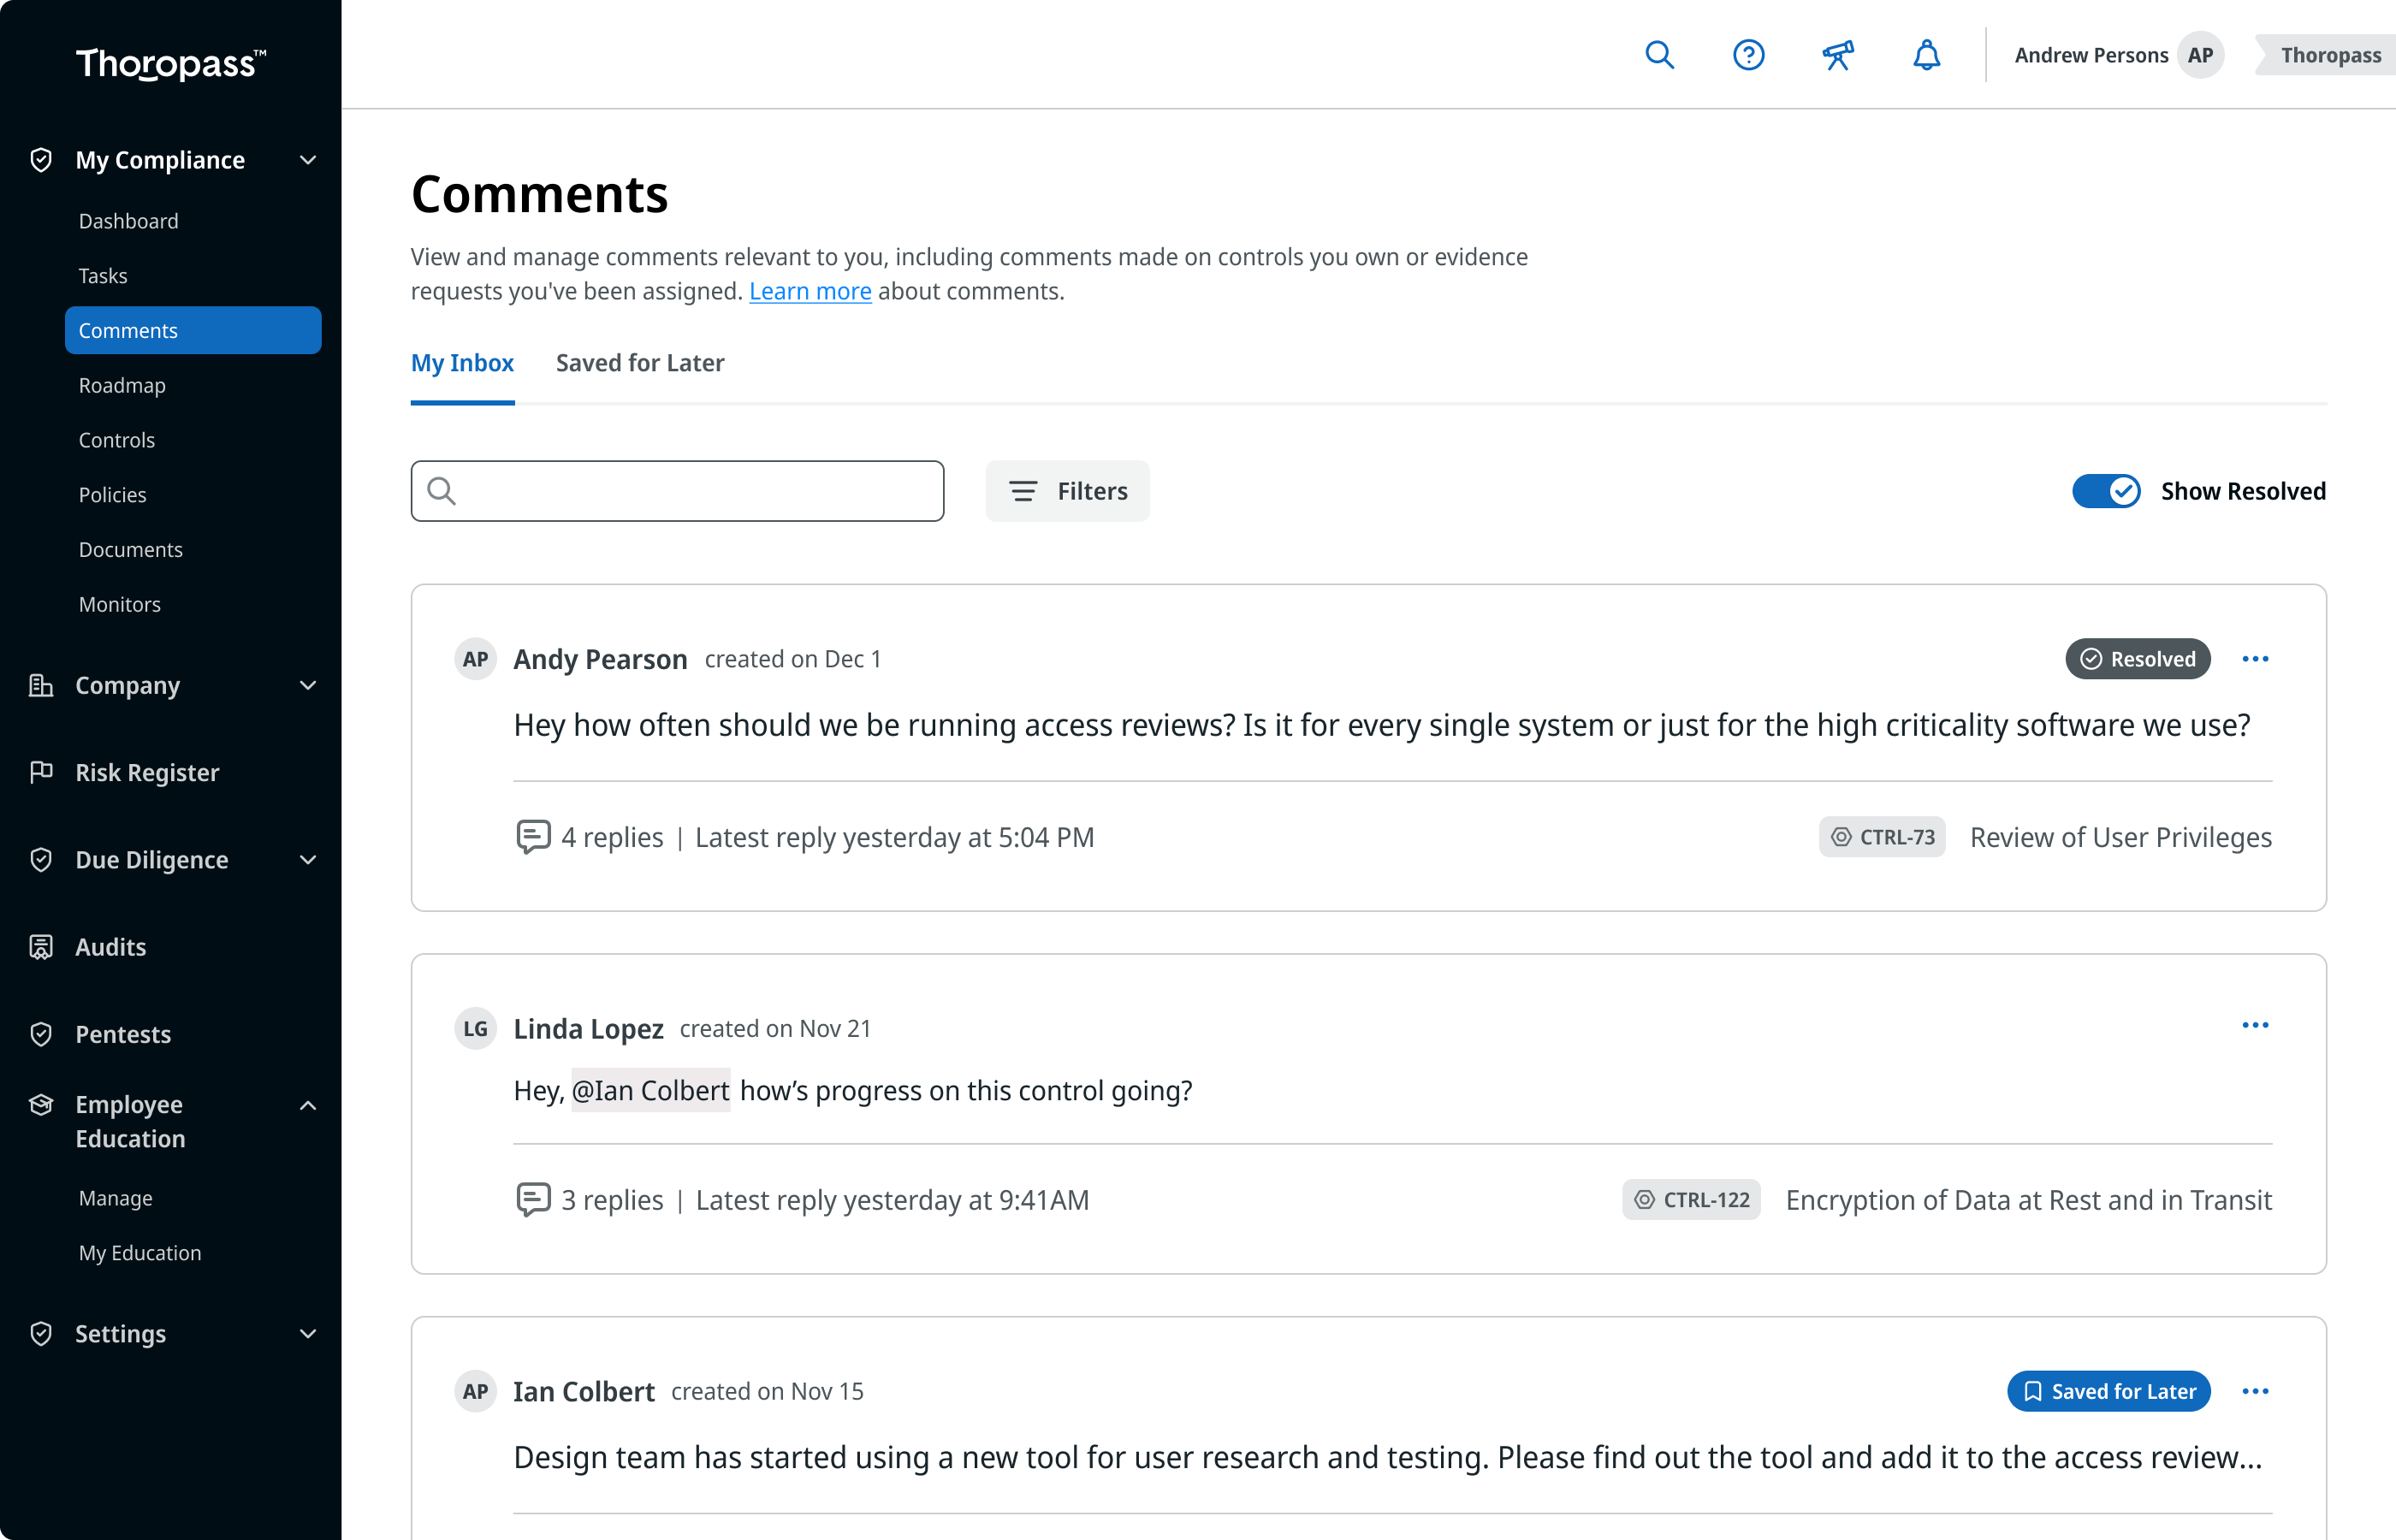Image resolution: width=2396 pixels, height=1540 pixels.
Task: Click the @Ian Colbert mention
Action: tap(651, 1090)
